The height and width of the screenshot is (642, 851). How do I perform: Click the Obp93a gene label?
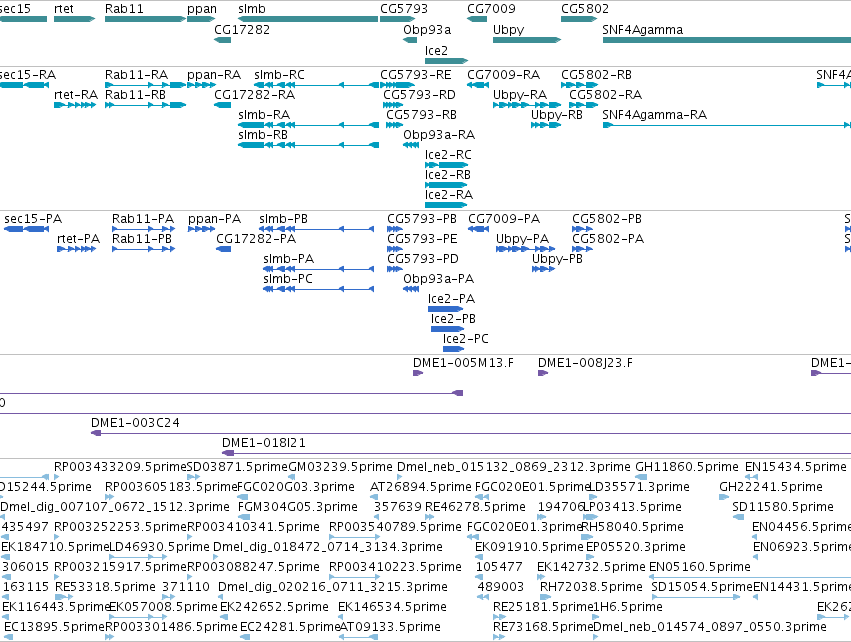pyautogui.click(x=427, y=29)
